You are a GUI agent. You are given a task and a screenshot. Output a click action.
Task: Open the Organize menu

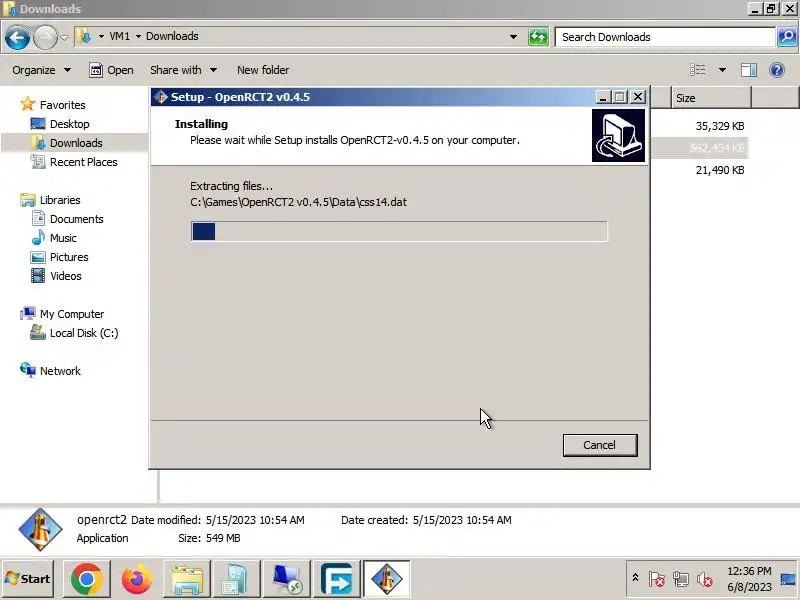point(41,70)
